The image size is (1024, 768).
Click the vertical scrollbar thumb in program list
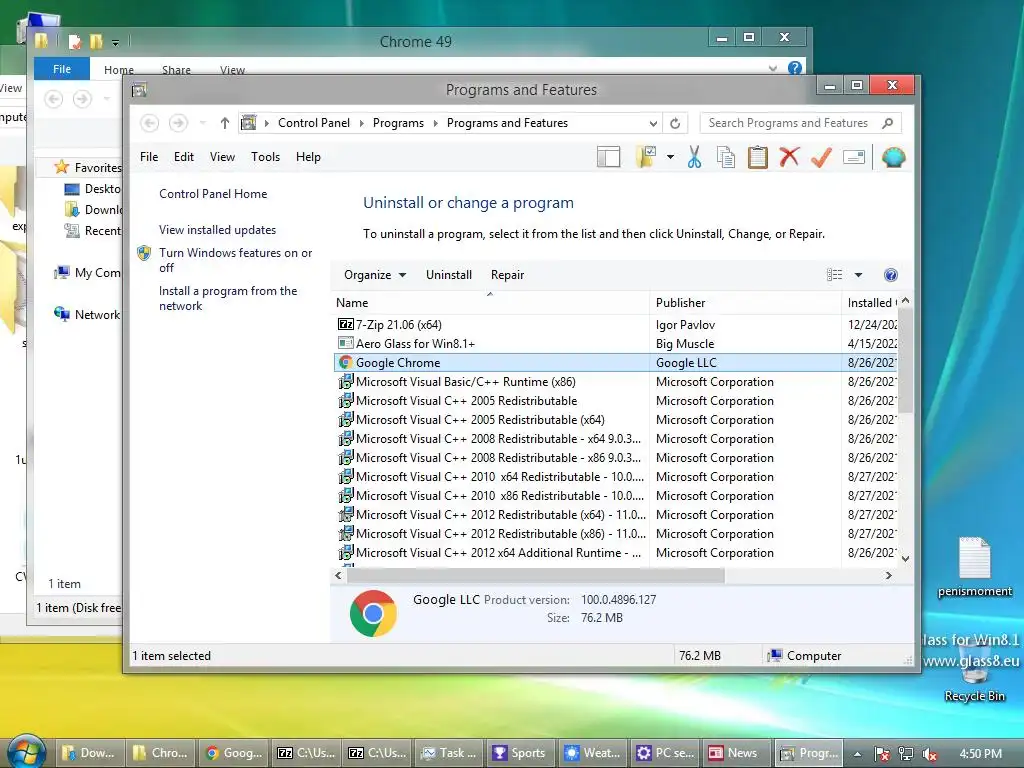905,361
